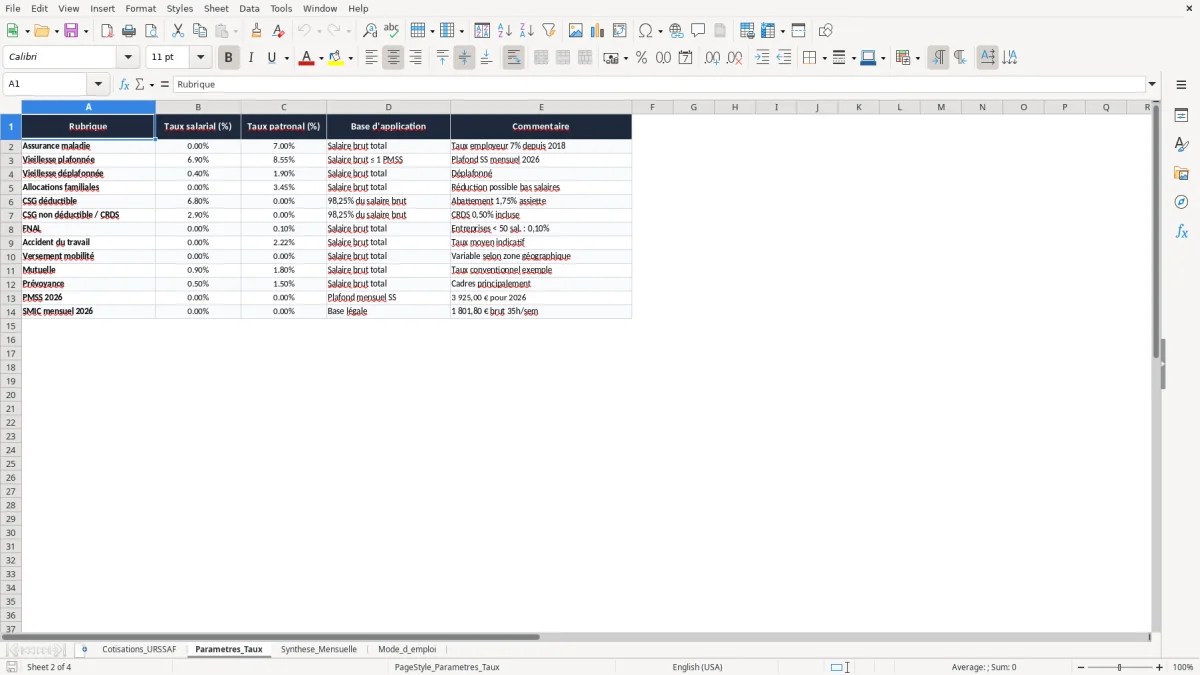Image resolution: width=1200 pixels, height=675 pixels.
Task: Insert Comment icon
Action: pos(698,31)
